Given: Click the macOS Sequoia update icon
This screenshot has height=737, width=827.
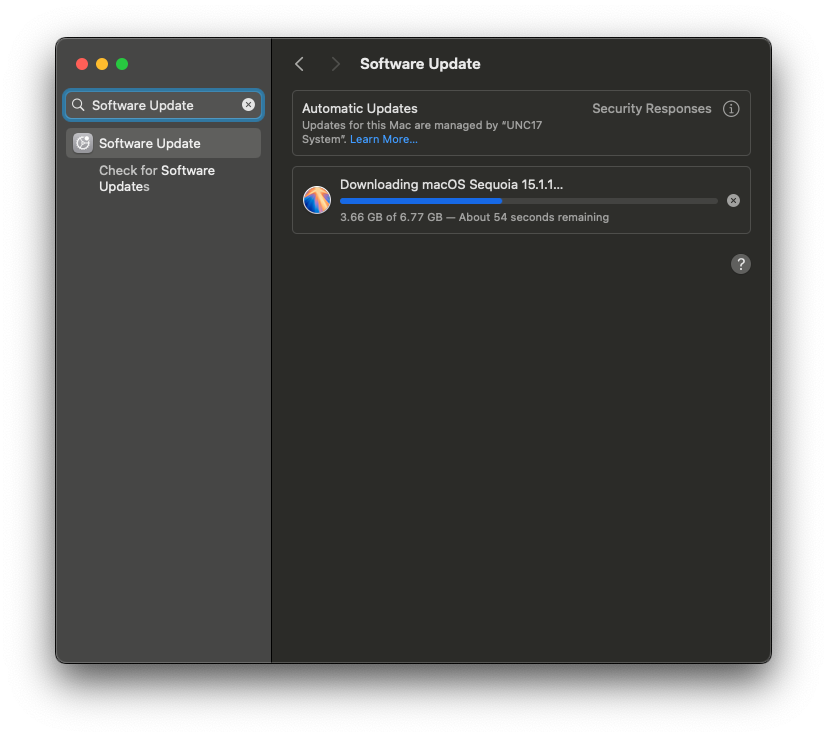Looking at the screenshot, I should coord(316,200).
